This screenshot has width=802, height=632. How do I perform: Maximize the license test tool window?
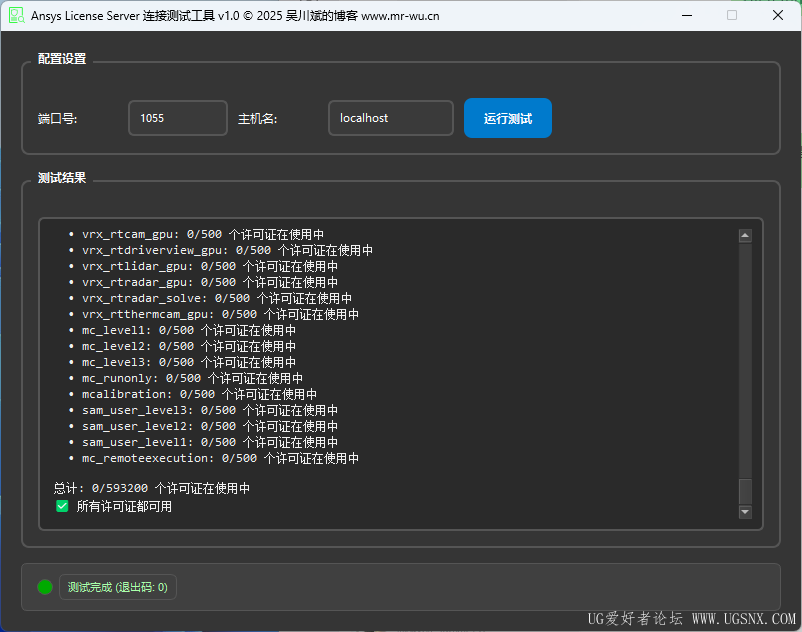pos(732,15)
